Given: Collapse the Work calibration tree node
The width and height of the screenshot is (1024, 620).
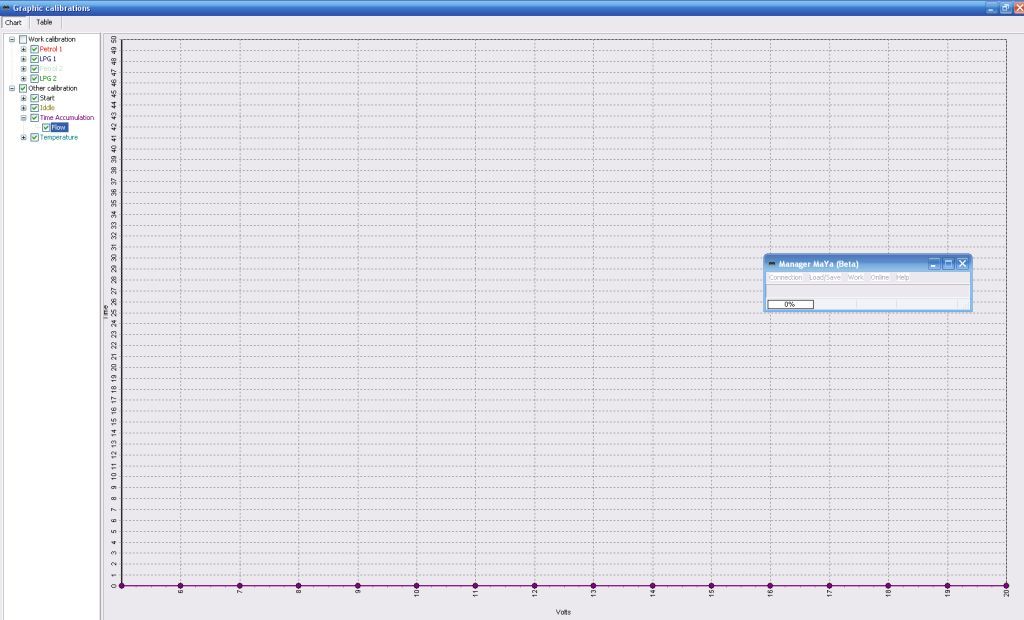Looking at the screenshot, I should pos(12,39).
